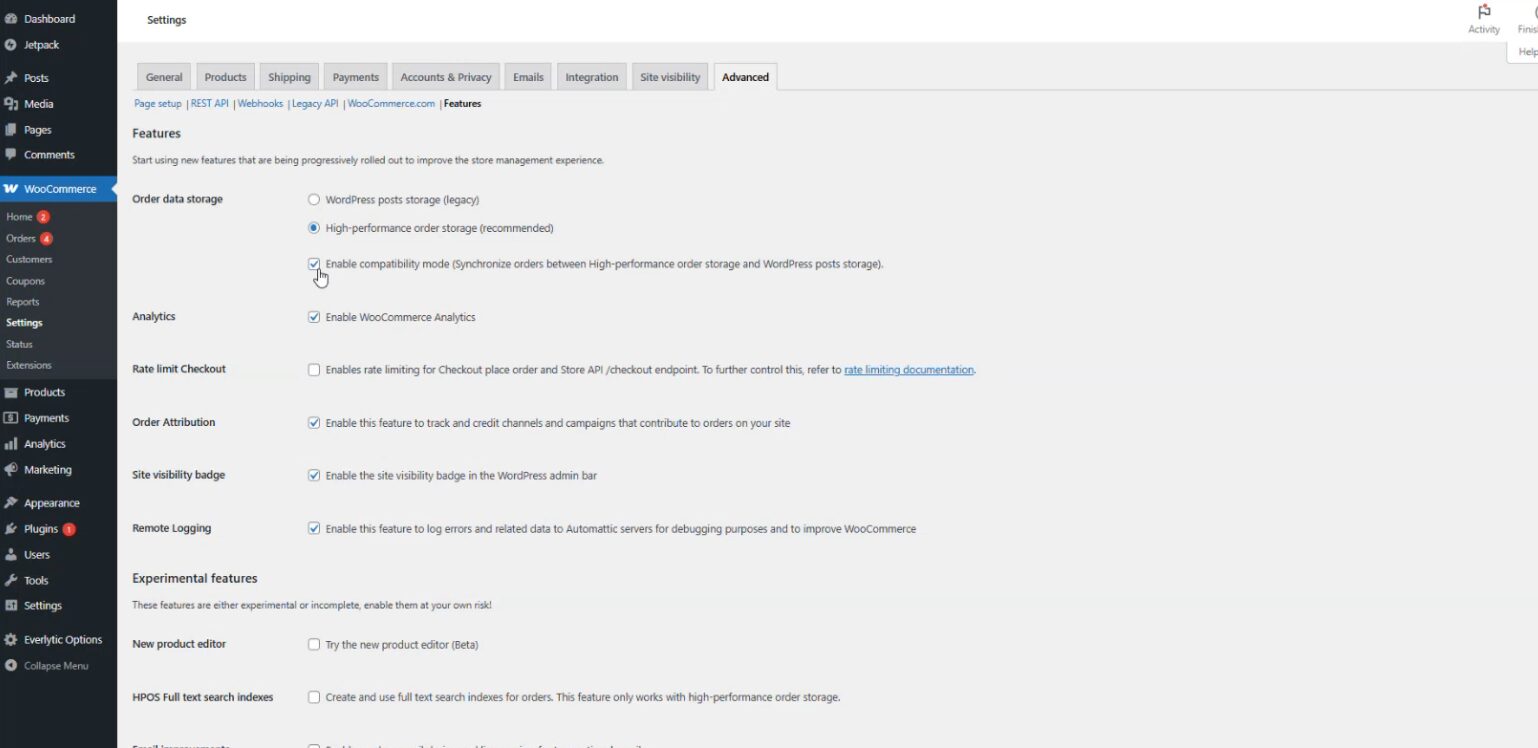The image size is (1538, 748).
Task: Expand the Help panel tab
Action: click(x=1526, y=52)
